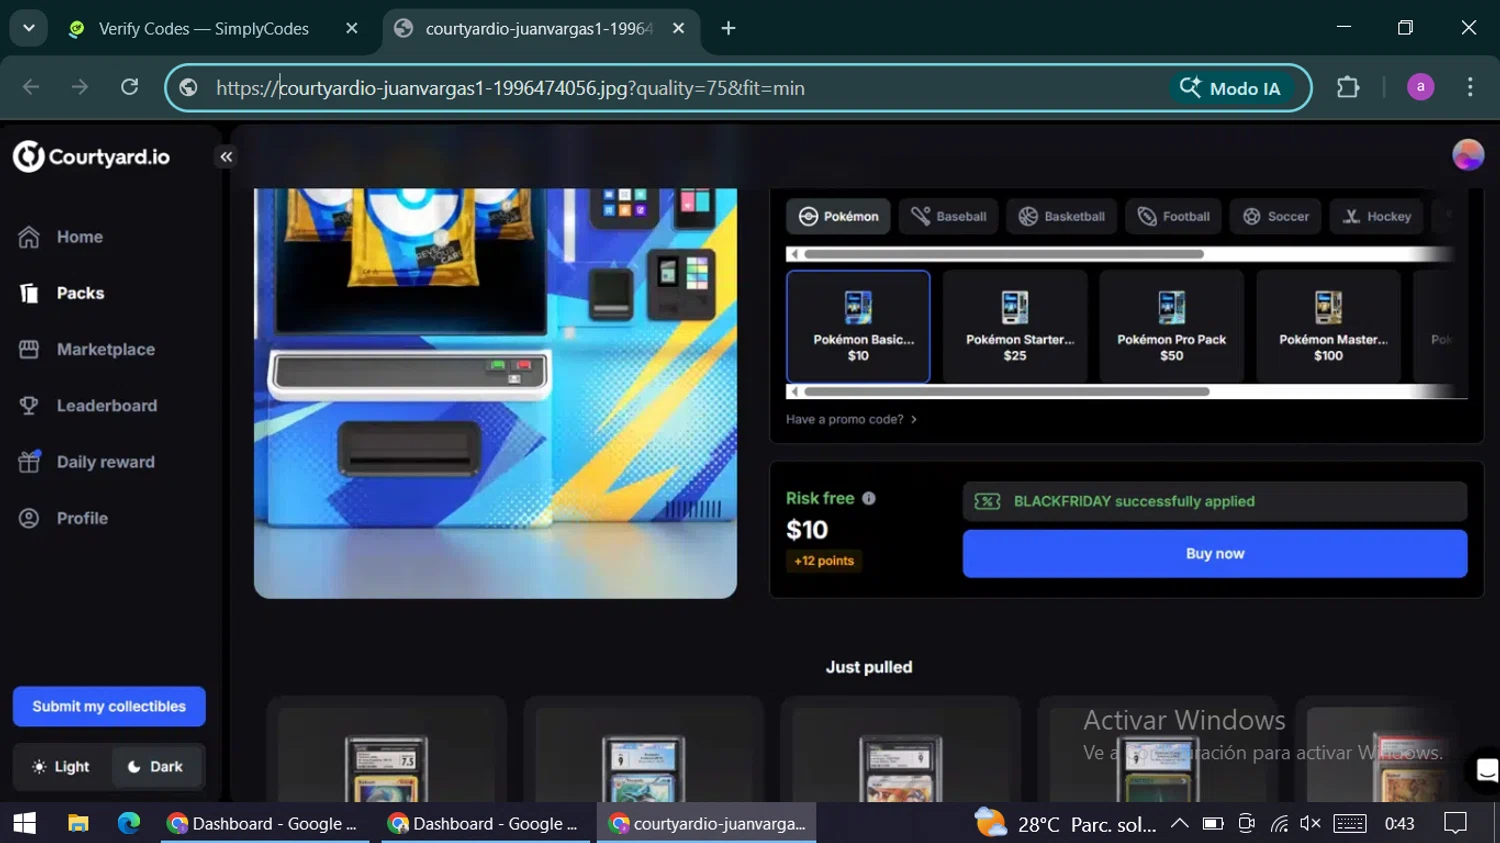Click Submit my collectibles button

(109, 706)
